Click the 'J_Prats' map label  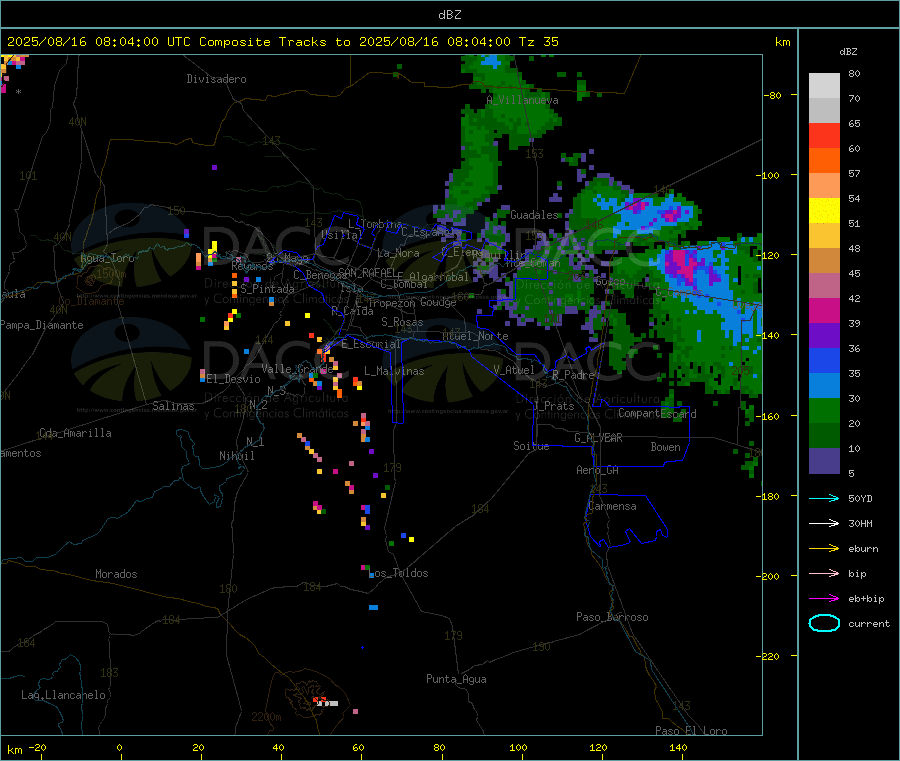click(554, 406)
